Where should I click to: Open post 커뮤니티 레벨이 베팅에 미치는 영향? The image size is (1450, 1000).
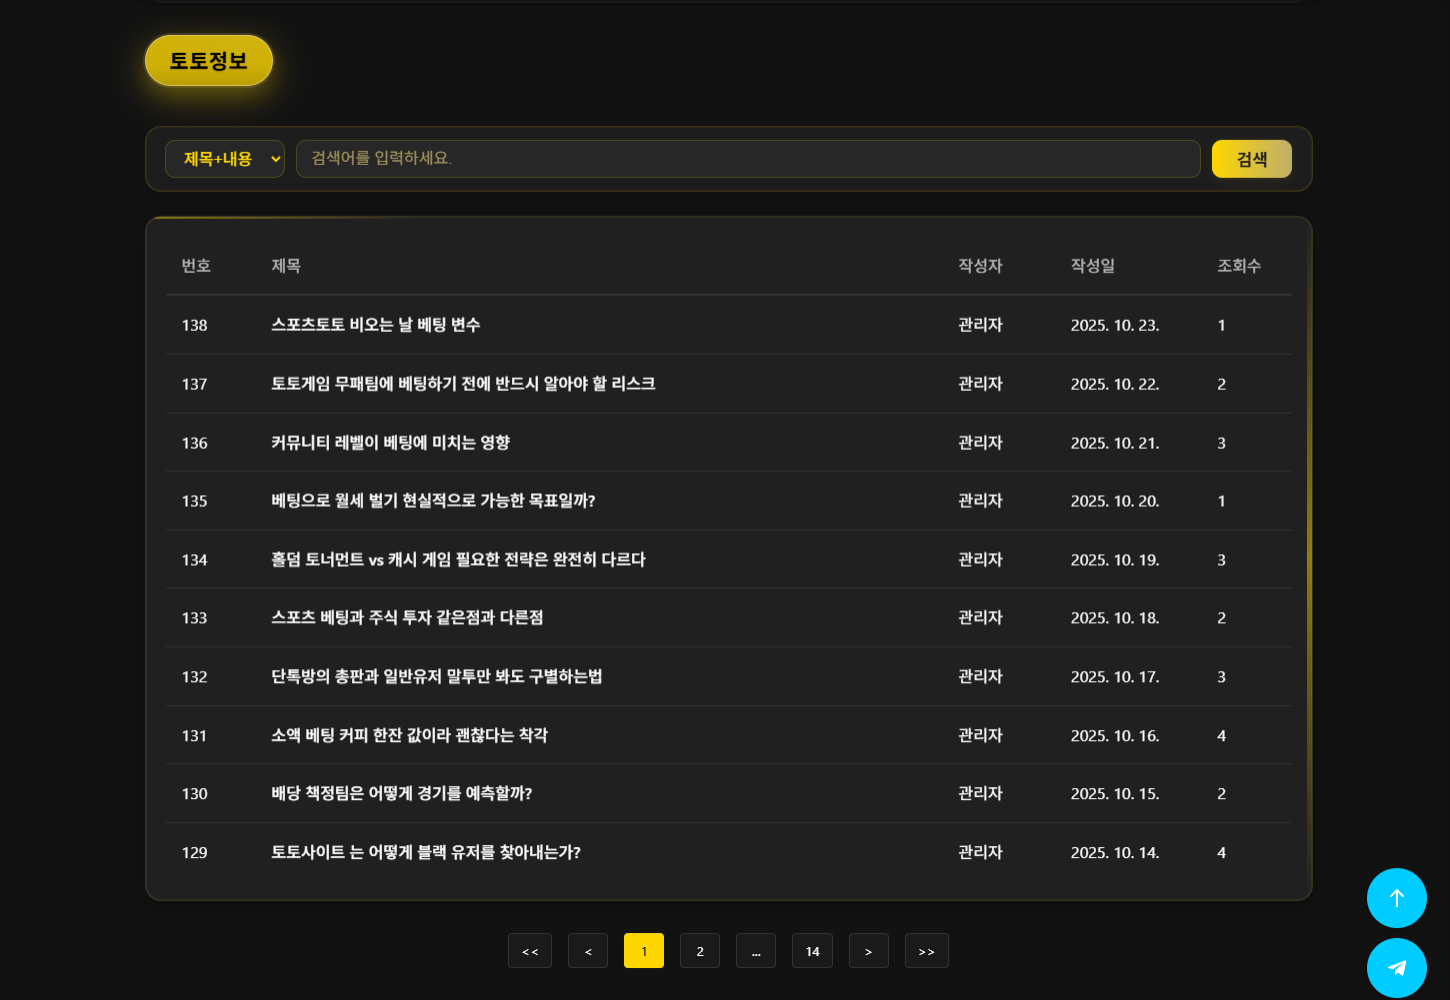(391, 443)
